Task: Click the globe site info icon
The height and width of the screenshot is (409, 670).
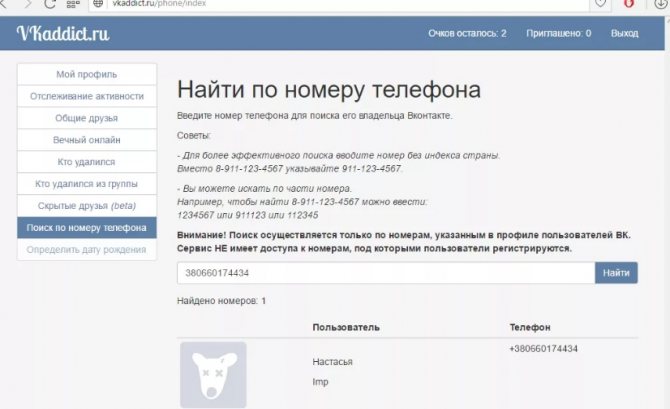Action: click(98, 3)
